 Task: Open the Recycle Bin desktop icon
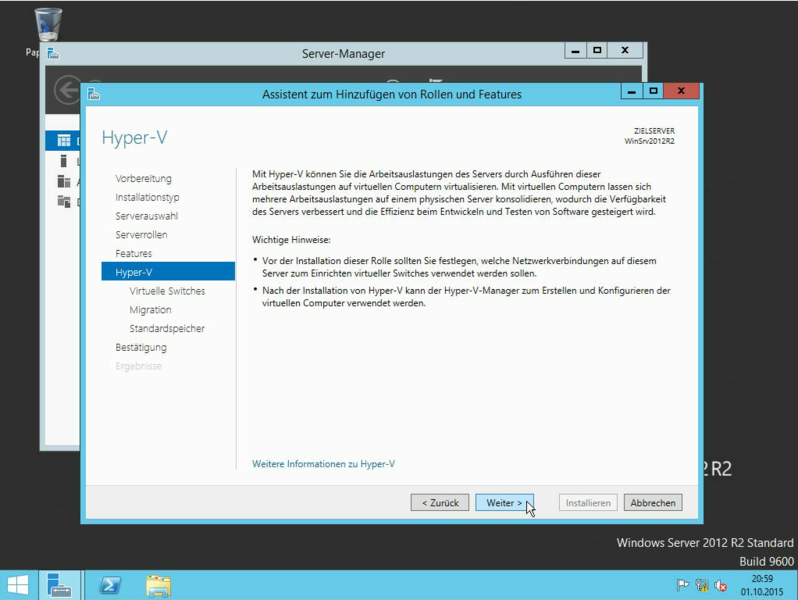[x=48, y=24]
